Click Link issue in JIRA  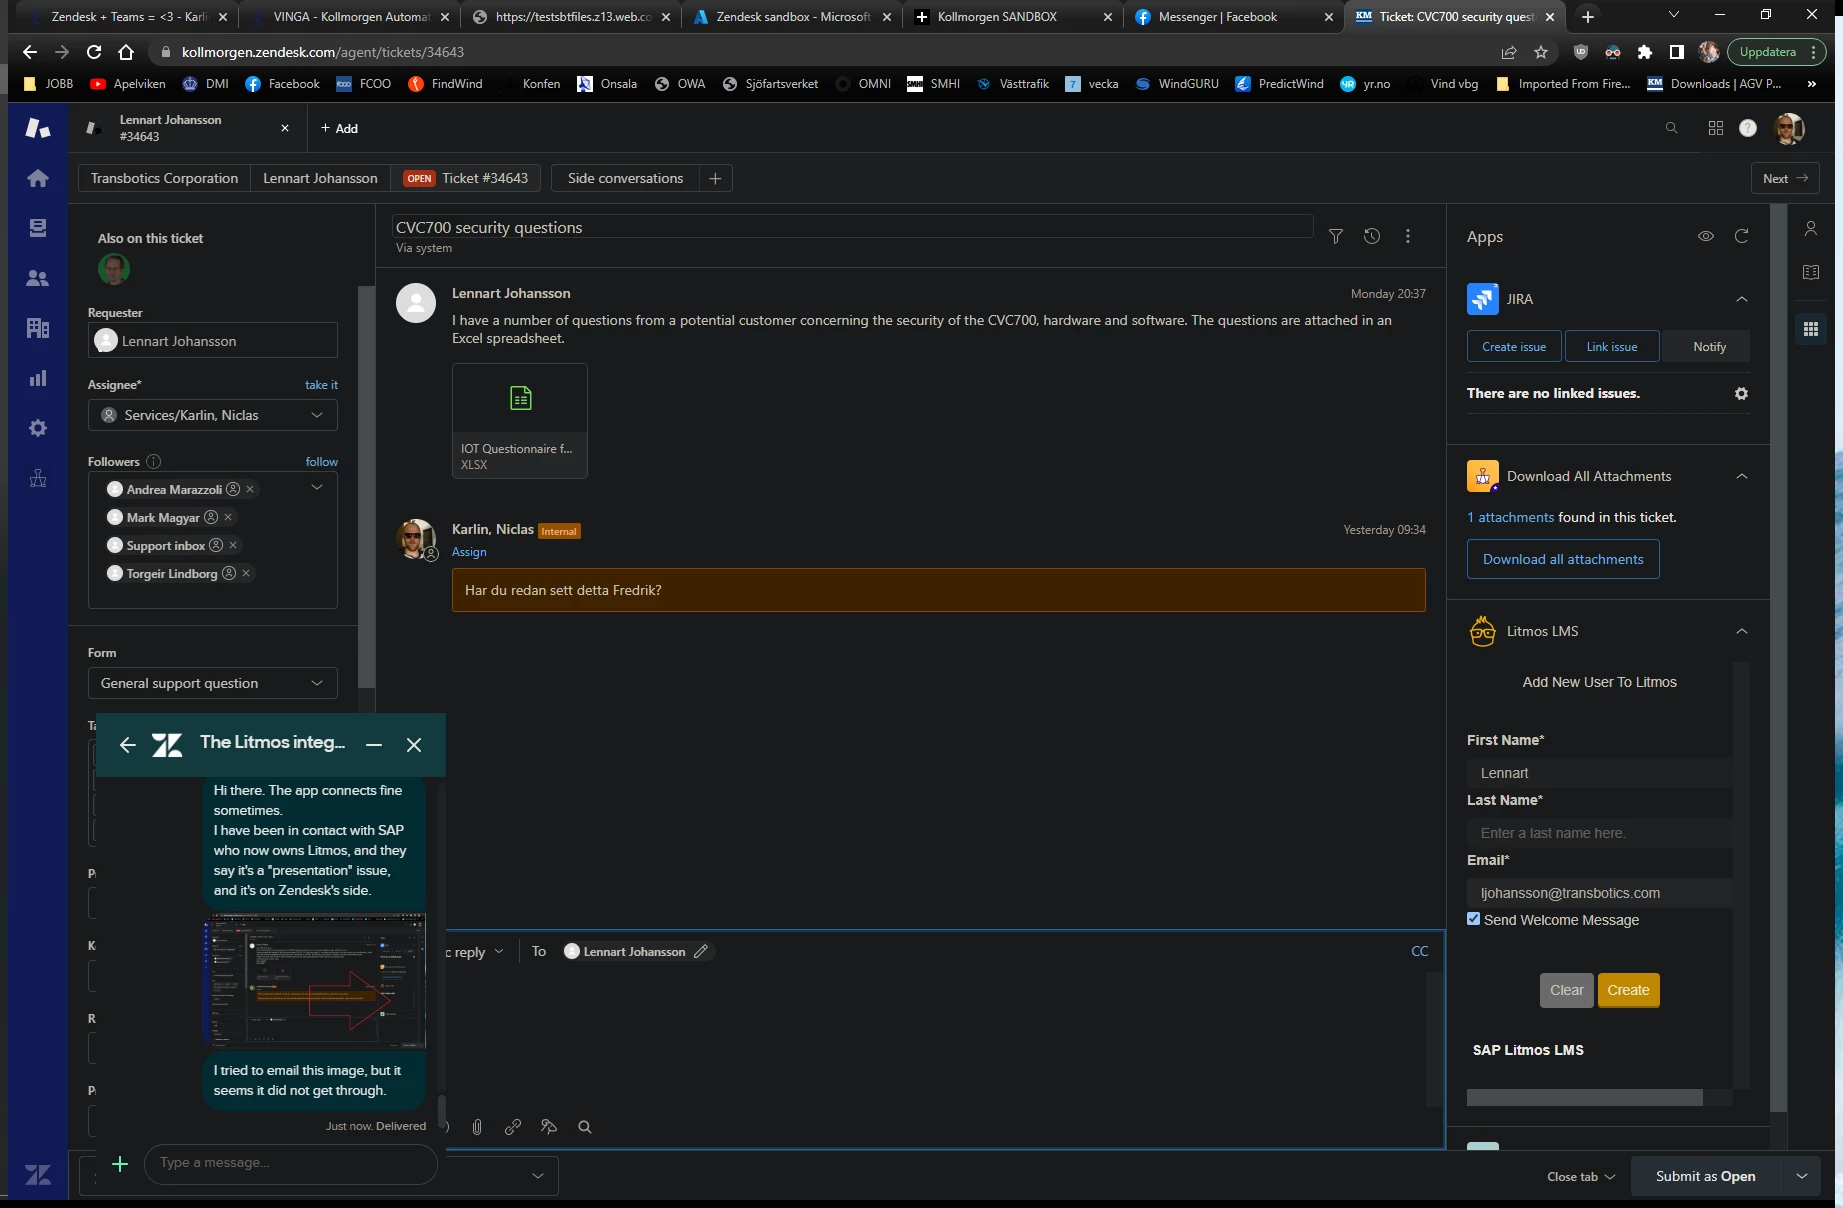click(x=1612, y=346)
